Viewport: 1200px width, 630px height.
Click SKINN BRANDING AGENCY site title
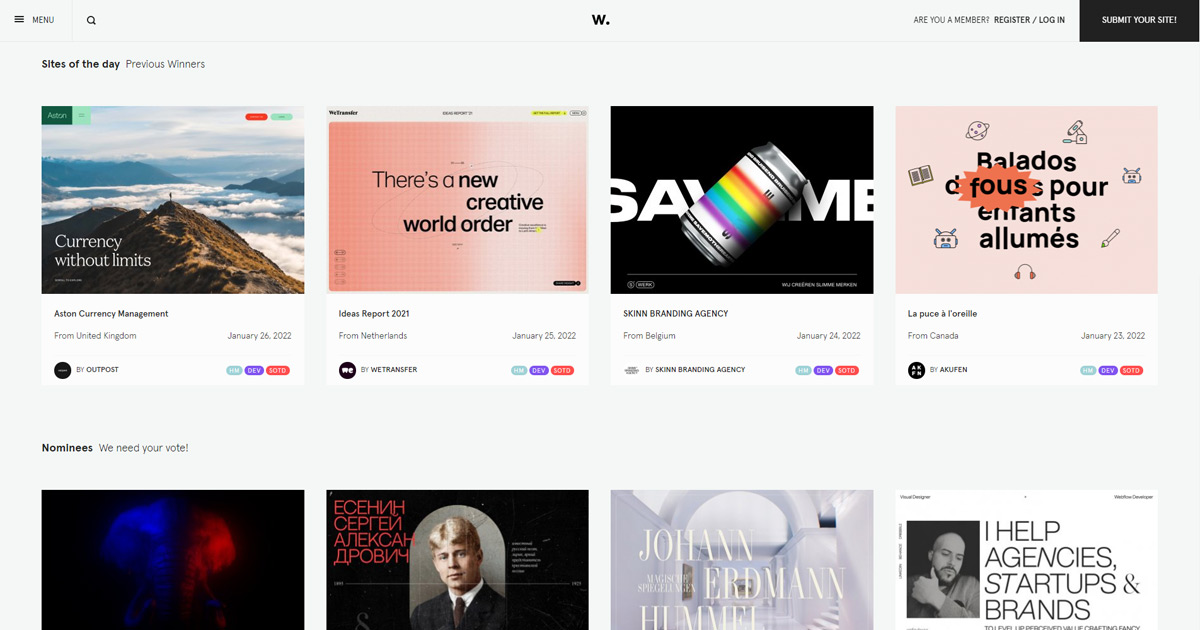tap(676, 314)
